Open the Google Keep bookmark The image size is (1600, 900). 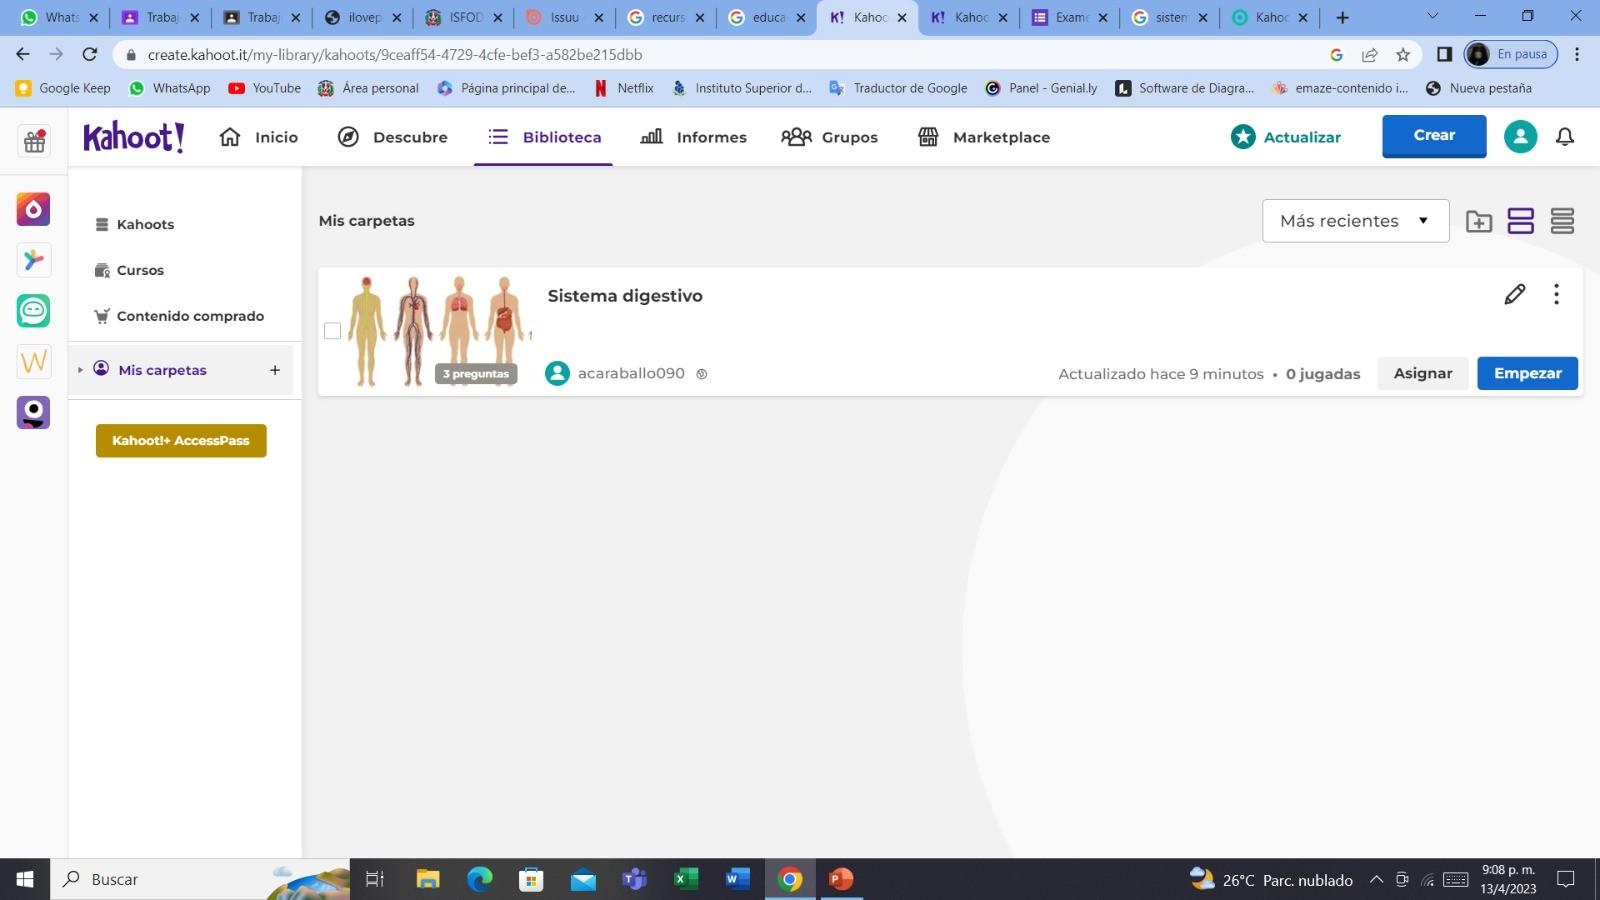[63, 88]
